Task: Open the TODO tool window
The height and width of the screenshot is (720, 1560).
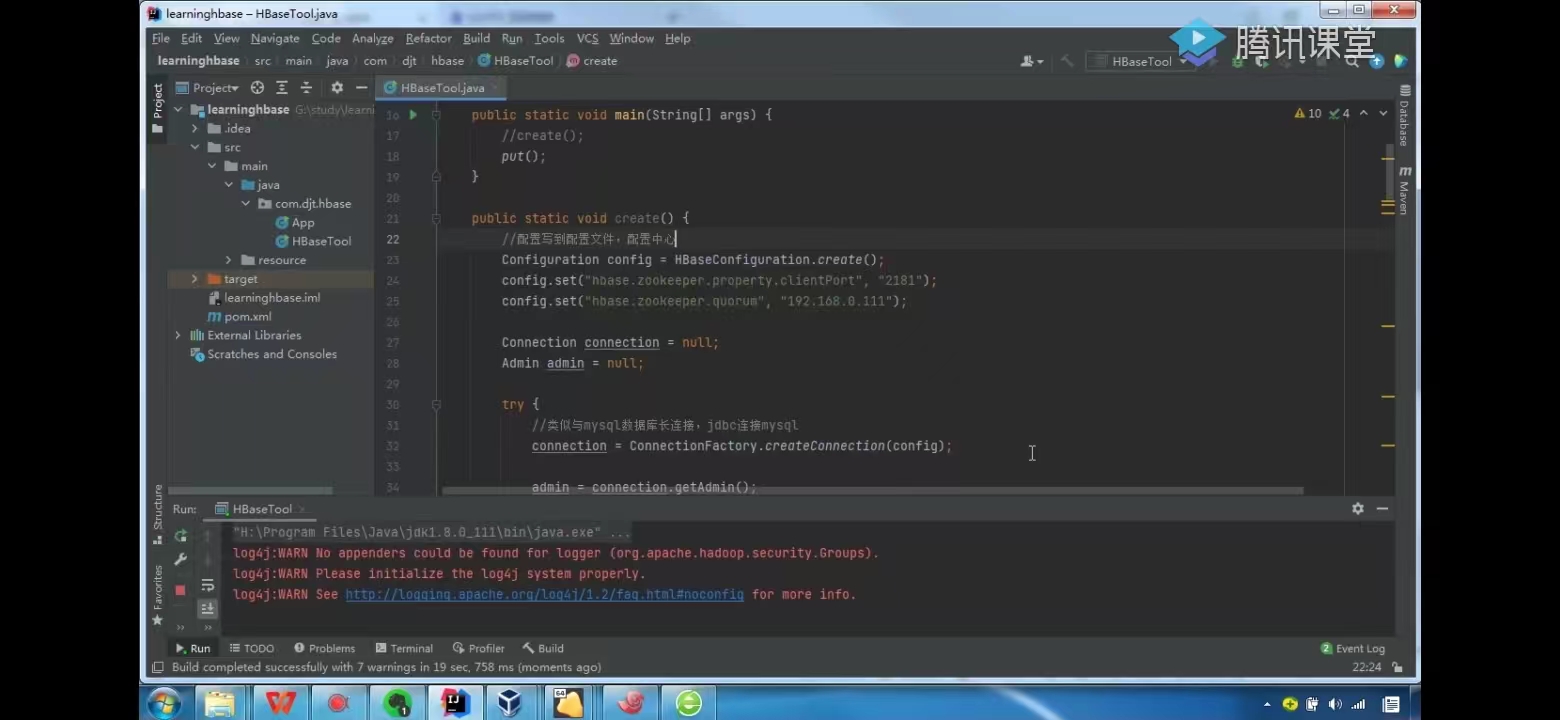Action: (x=251, y=648)
